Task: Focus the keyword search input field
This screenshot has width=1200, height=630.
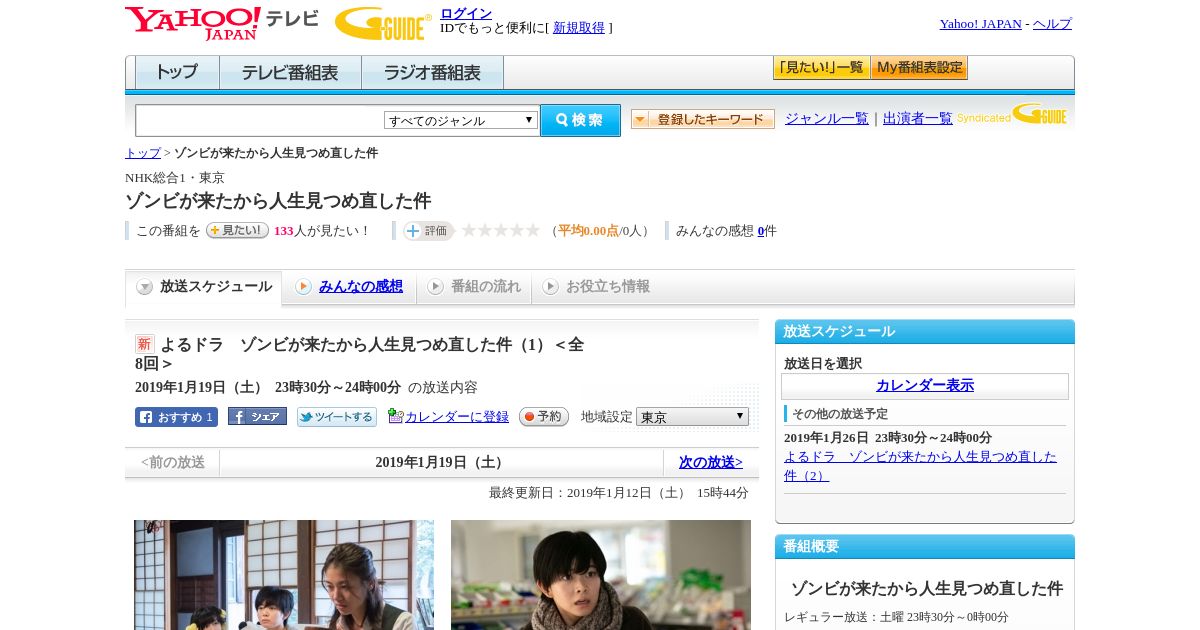Action: click(x=260, y=120)
